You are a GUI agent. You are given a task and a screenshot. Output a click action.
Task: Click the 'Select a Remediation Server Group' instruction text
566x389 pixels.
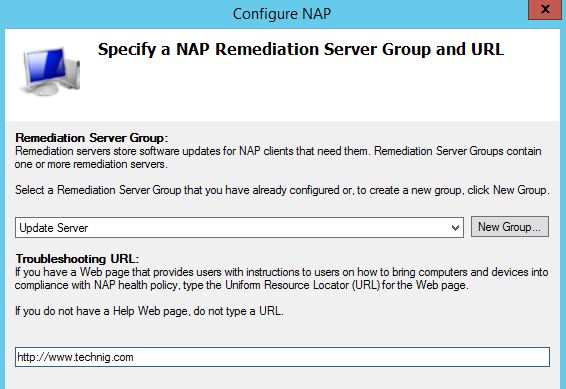pyautogui.click(x=282, y=190)
